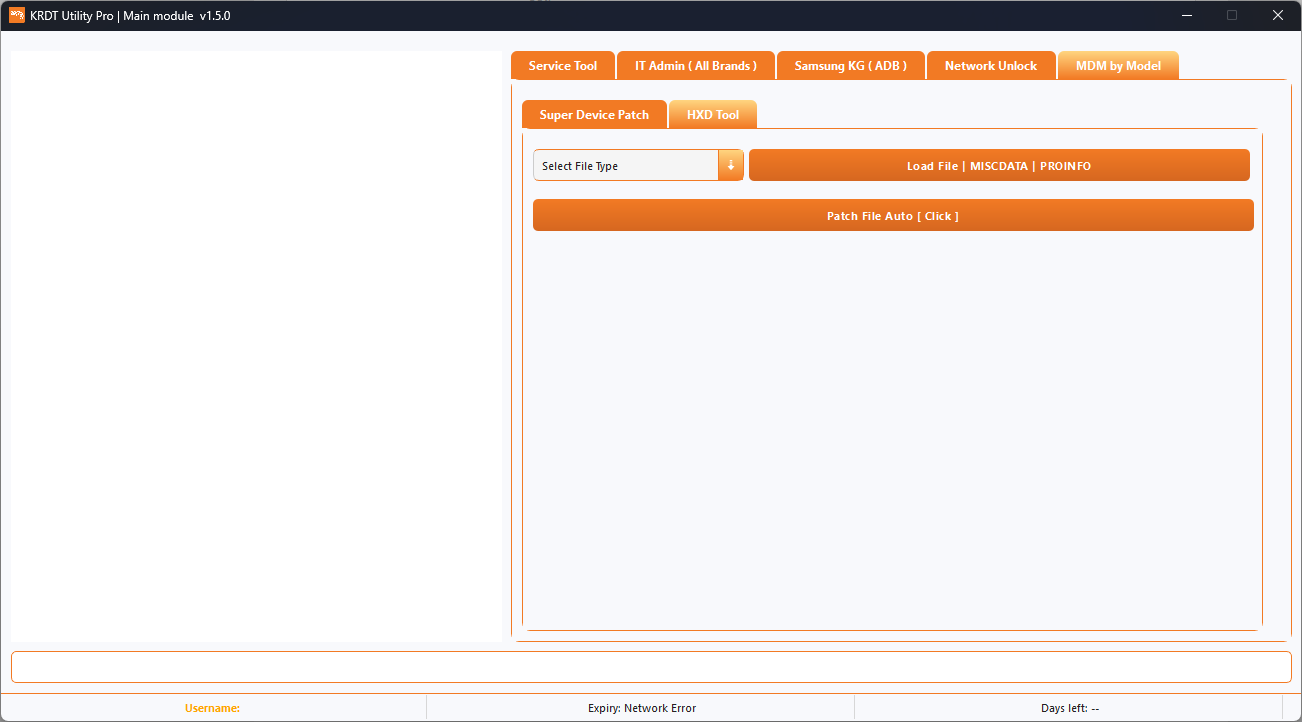This screenshot has width=1302, height=722.
Task: Switch to the MDM by Model tab
Action: point(1118,64)
